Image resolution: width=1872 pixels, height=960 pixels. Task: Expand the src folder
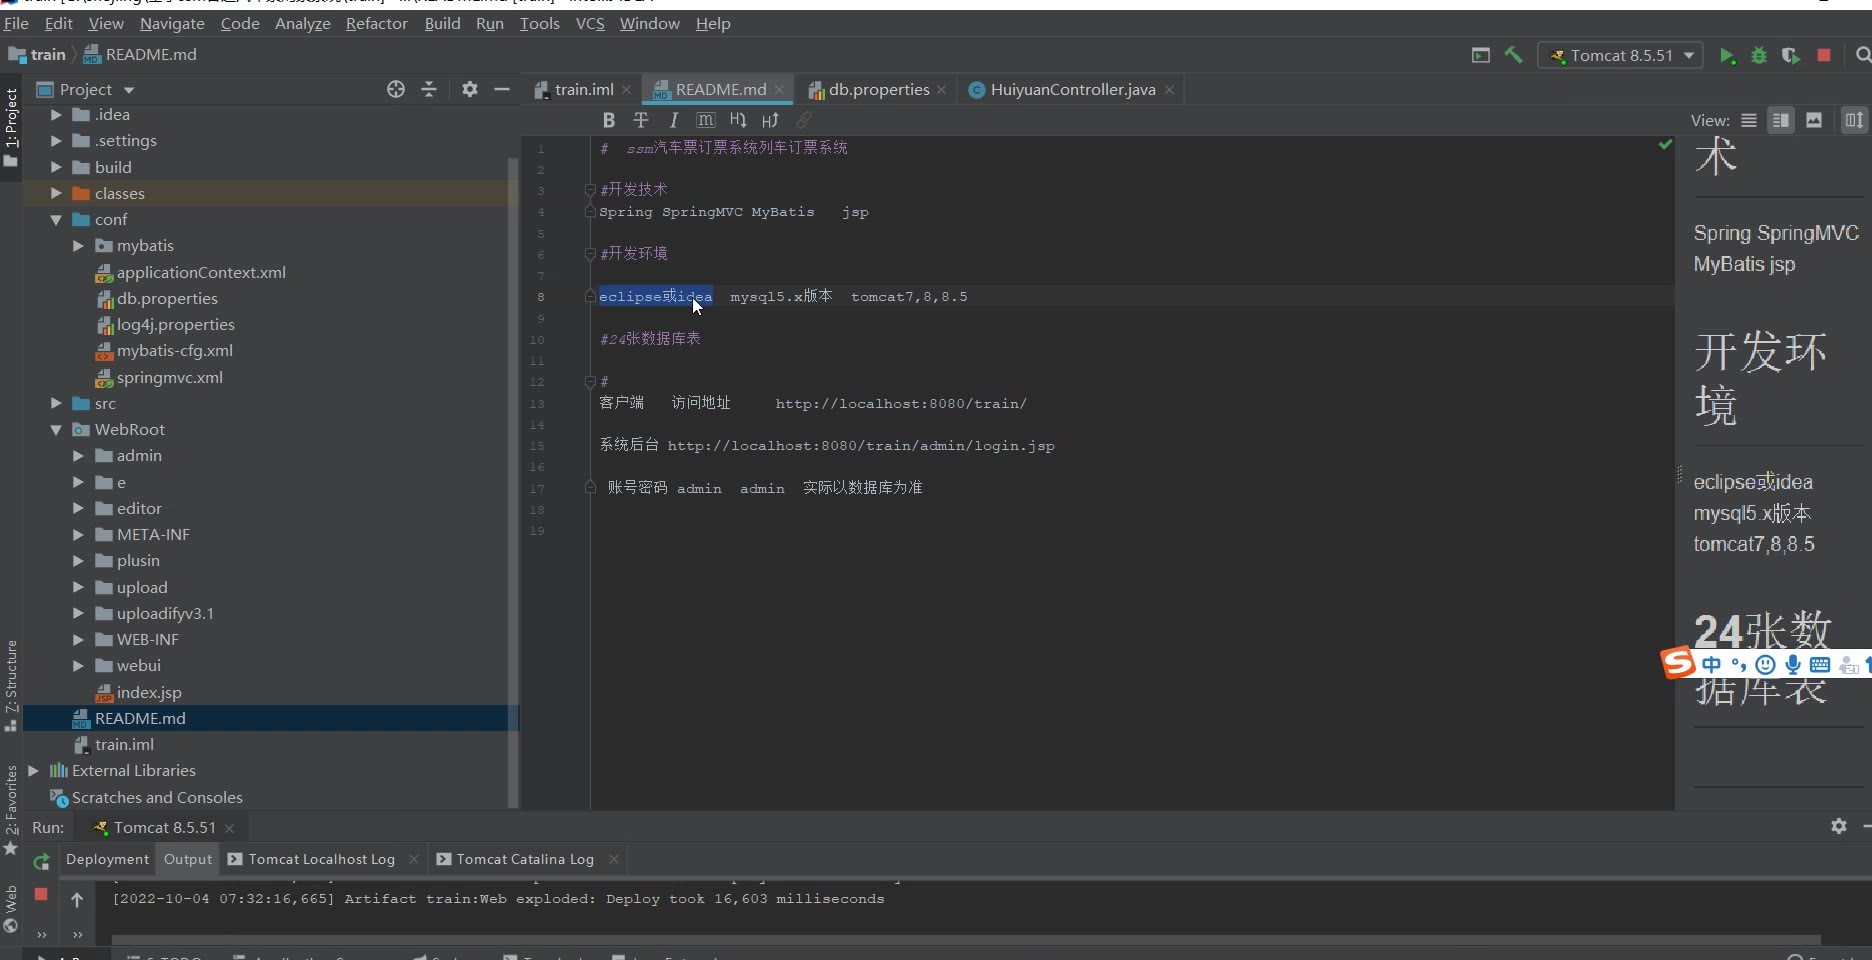click(x=56, y=403)
